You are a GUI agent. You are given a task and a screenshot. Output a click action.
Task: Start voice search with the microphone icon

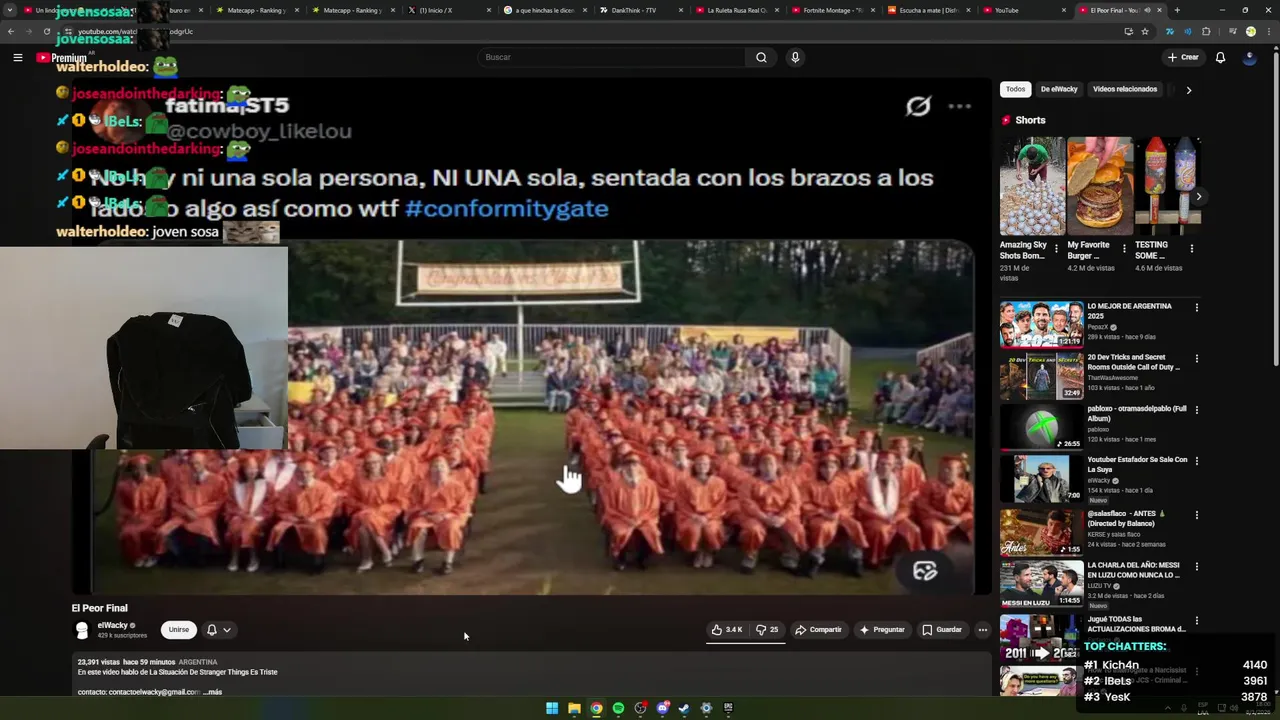coord(795,57)
